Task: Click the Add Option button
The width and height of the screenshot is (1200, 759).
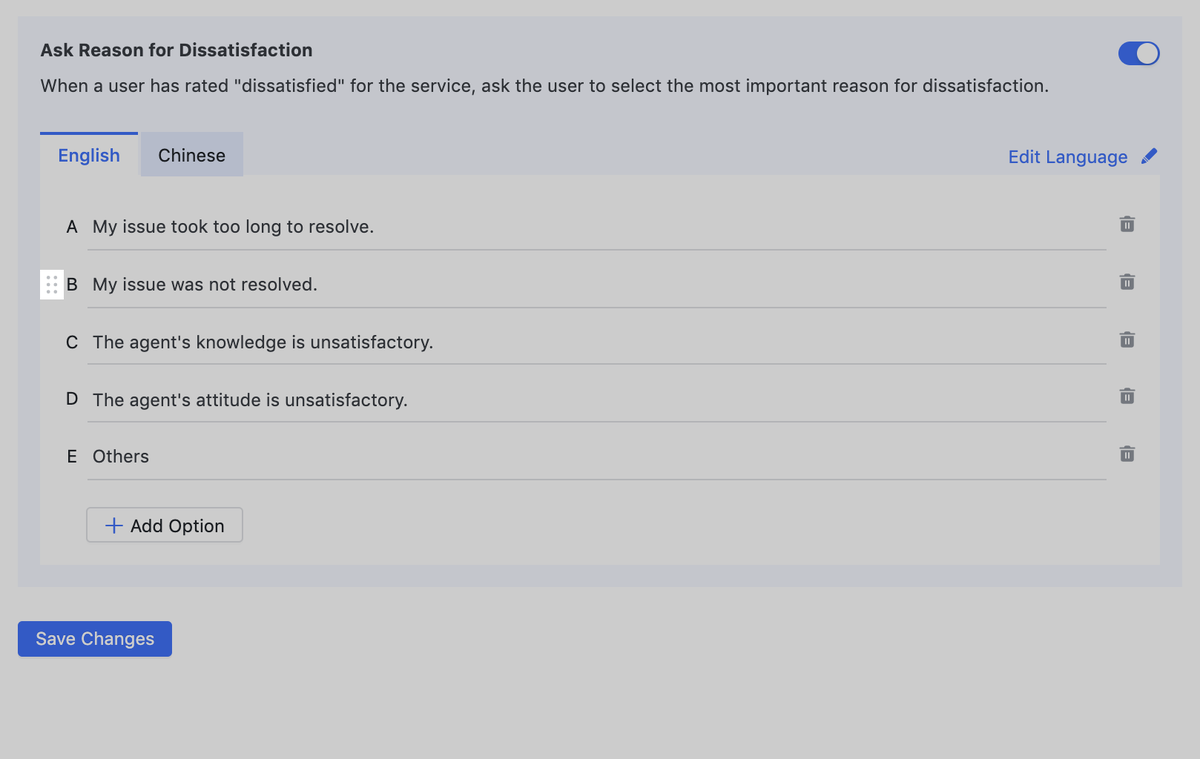Action: click(x=165, y=526)
